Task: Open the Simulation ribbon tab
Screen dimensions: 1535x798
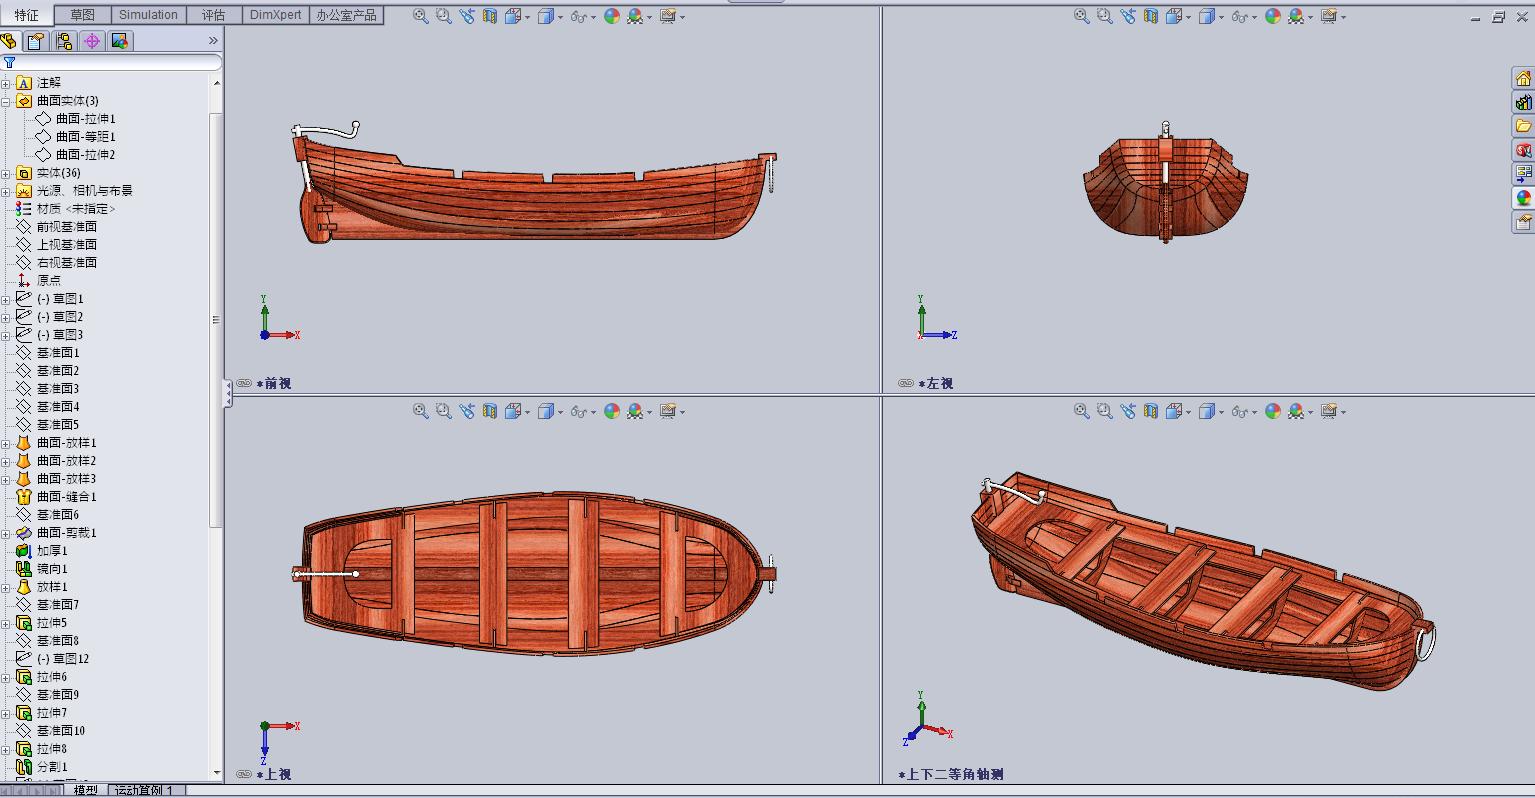Action: (149, 15)
